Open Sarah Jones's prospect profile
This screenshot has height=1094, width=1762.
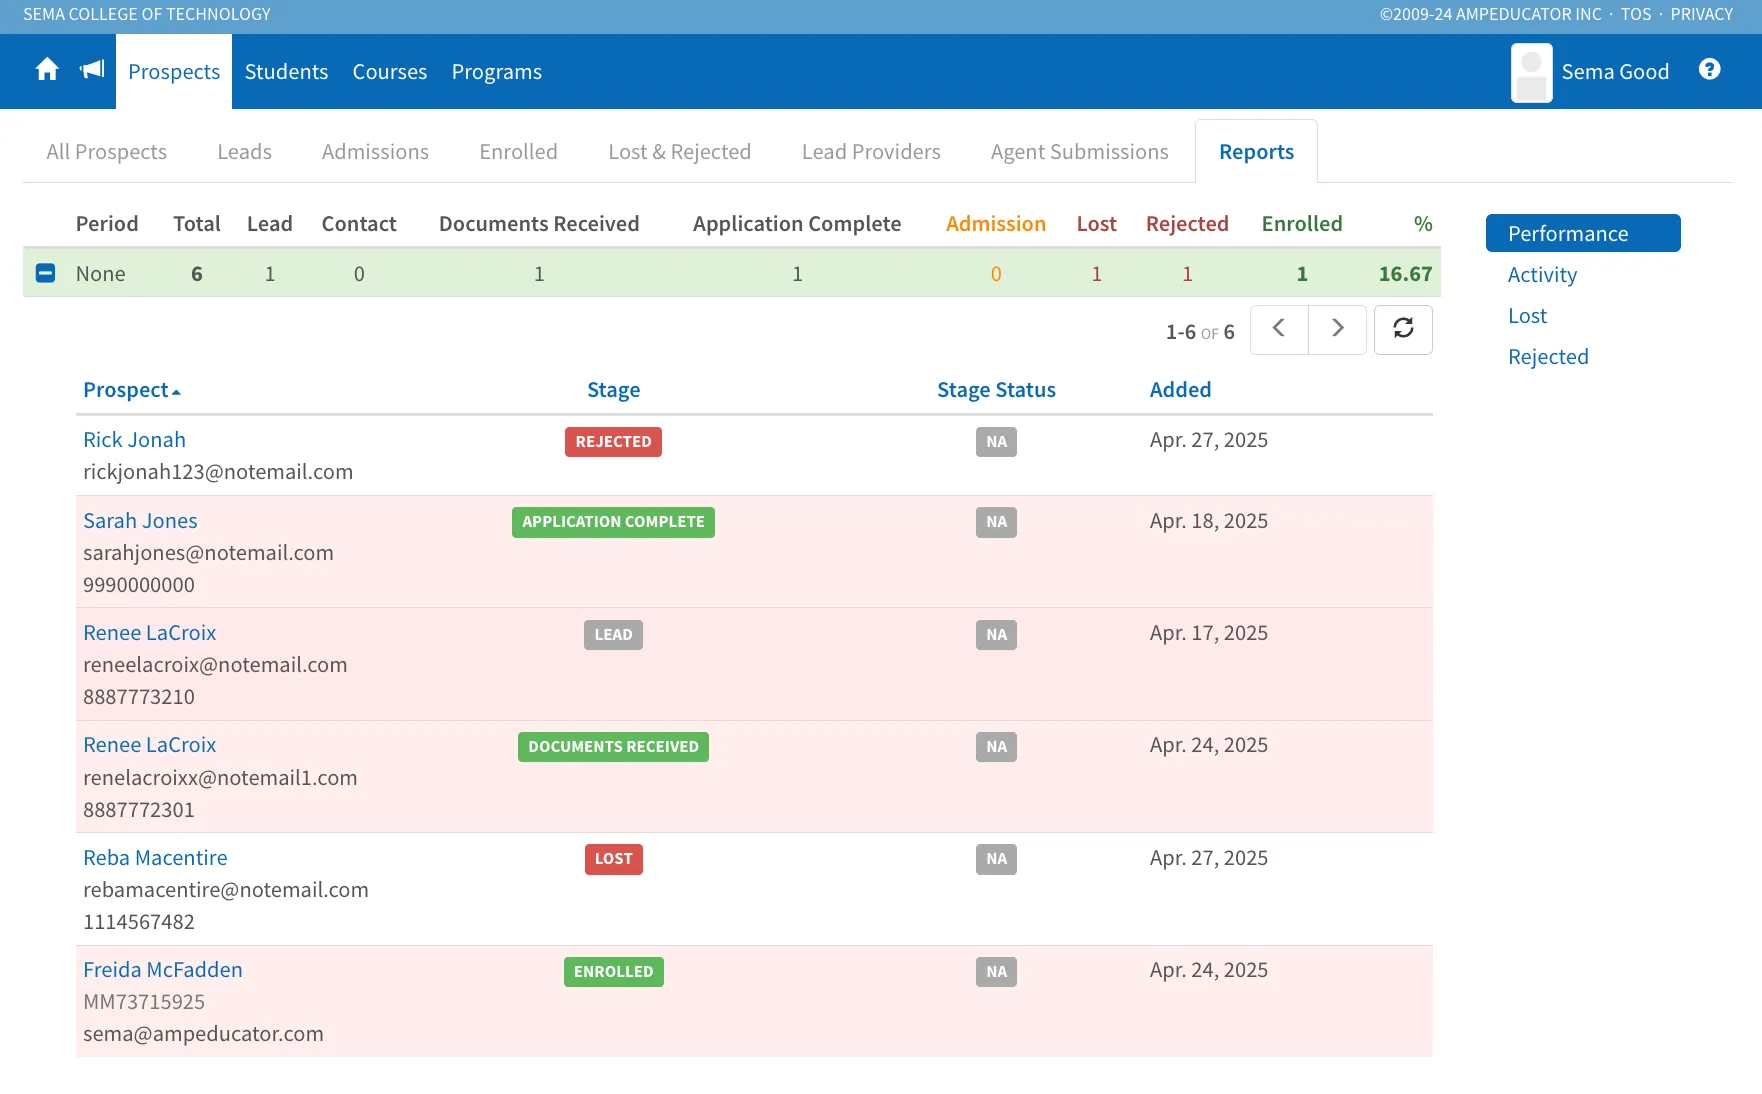click(140, 521)
